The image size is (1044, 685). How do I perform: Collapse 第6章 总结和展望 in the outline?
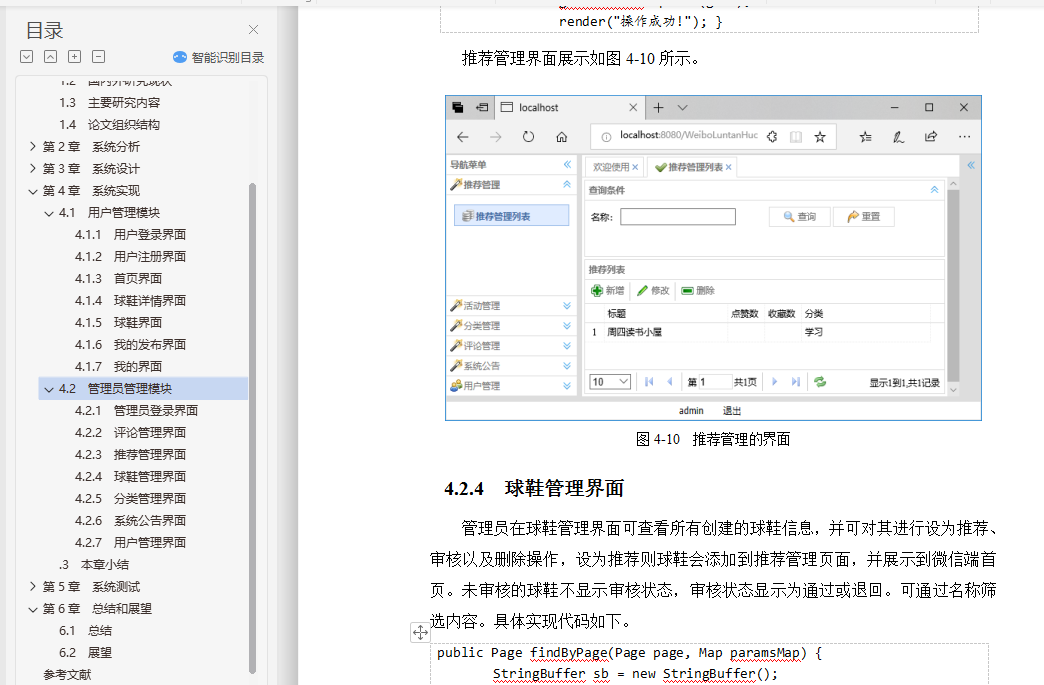(33, 608)
